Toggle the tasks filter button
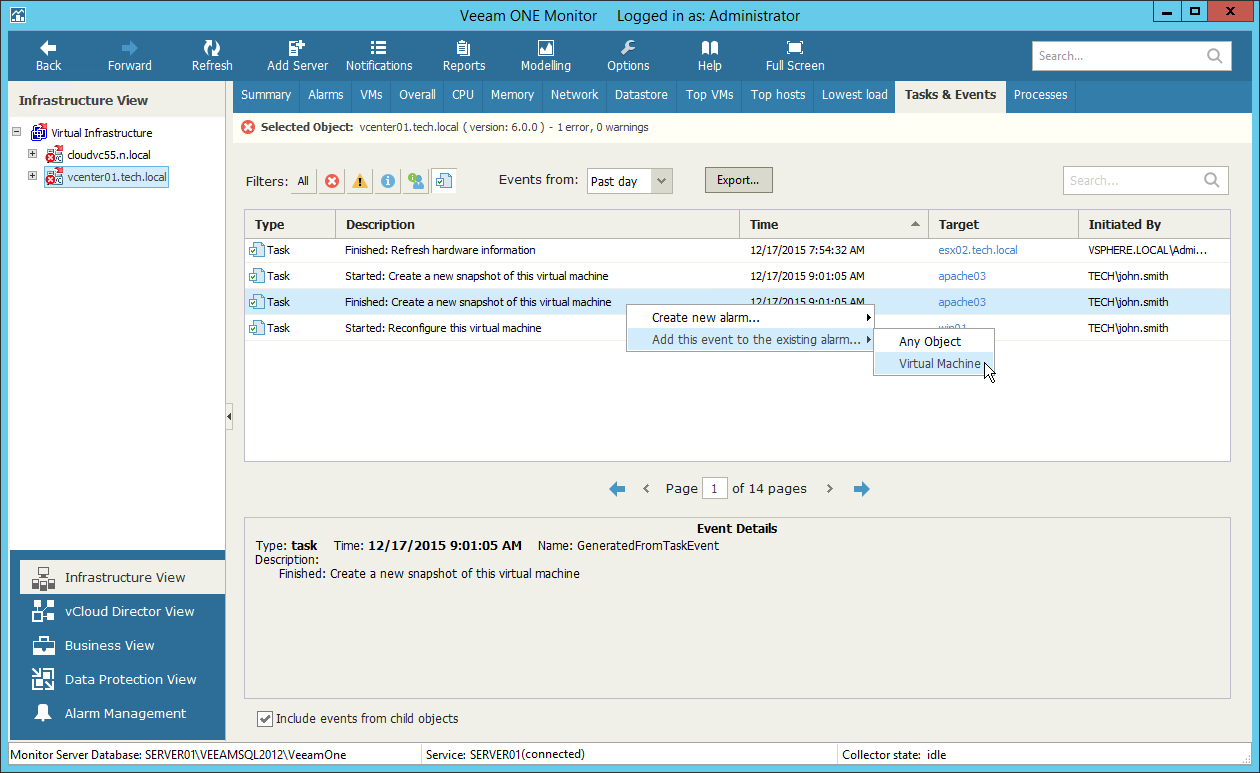 444,181
